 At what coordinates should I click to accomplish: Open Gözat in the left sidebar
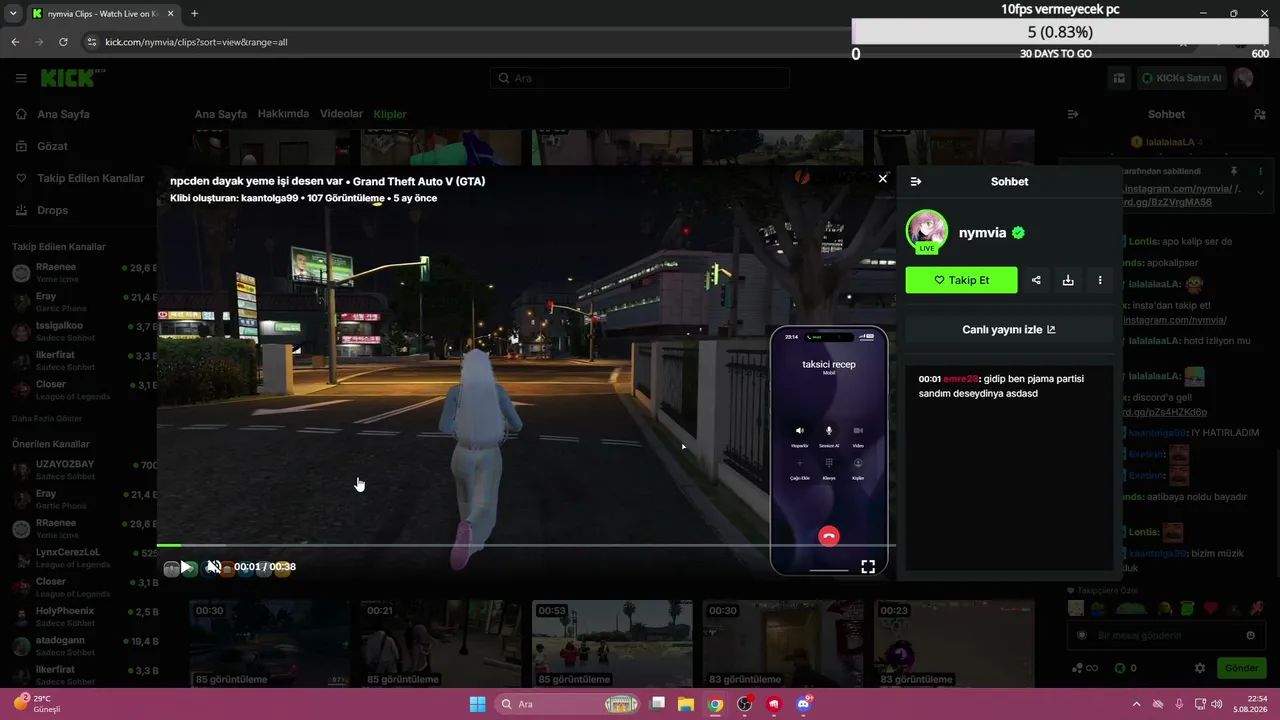point(52,146)
